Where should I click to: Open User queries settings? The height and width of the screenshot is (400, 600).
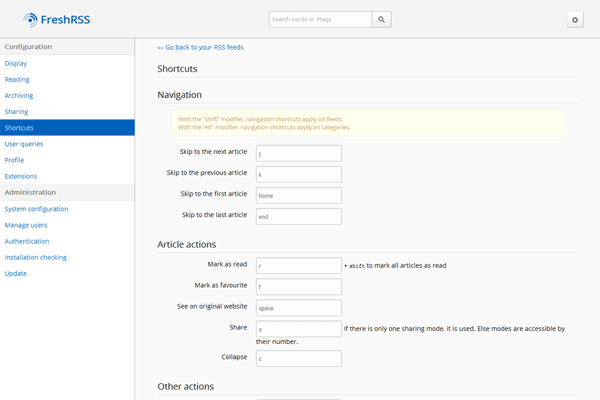click(x=24, y=143)
